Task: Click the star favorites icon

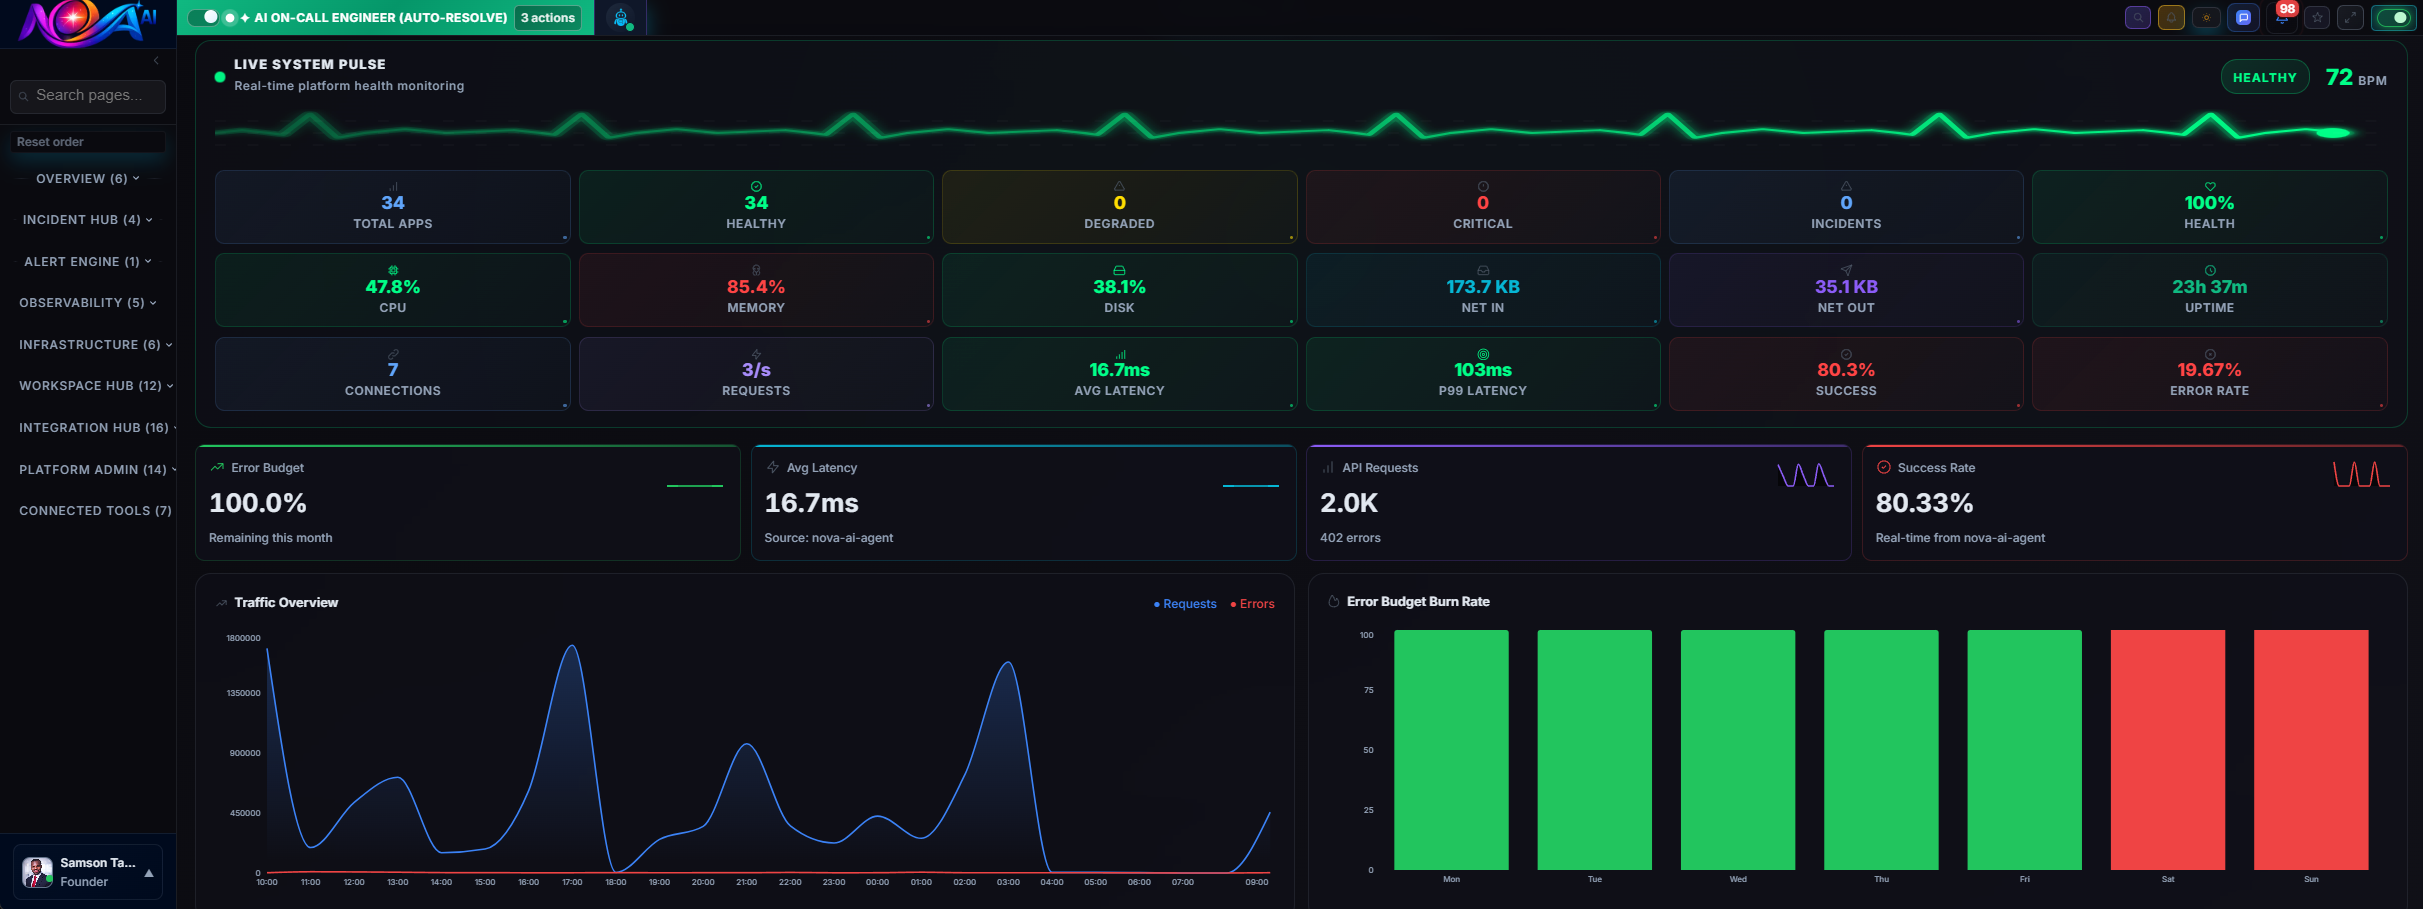Action: pos(2317,17)
